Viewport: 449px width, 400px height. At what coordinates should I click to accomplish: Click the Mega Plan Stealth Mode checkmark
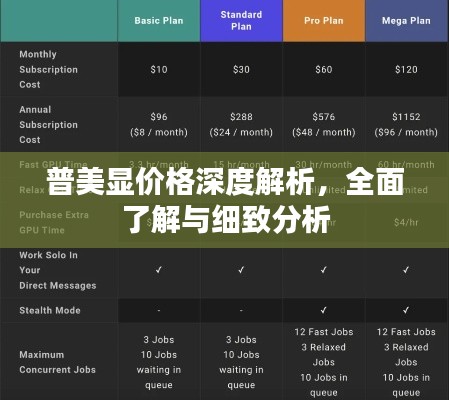coord(406,310)
